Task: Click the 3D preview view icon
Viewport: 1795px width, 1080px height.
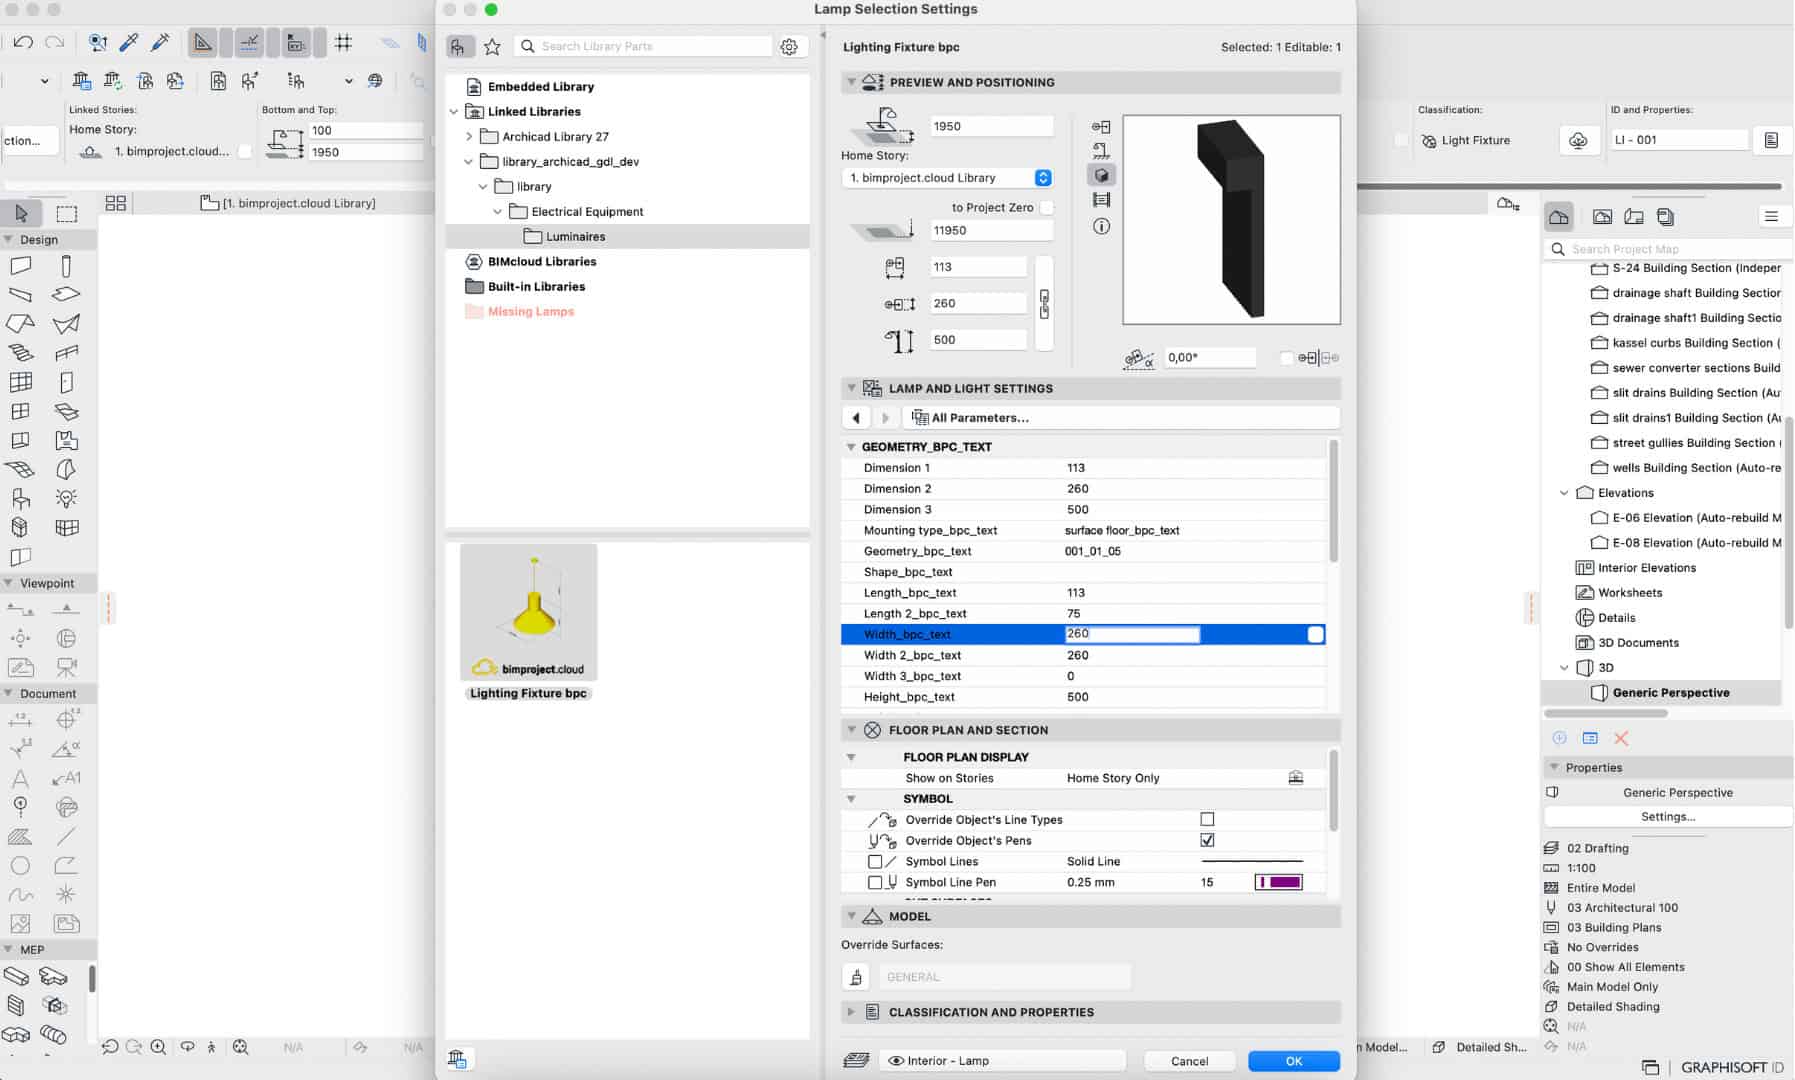Action: (x=1101, y=175)
